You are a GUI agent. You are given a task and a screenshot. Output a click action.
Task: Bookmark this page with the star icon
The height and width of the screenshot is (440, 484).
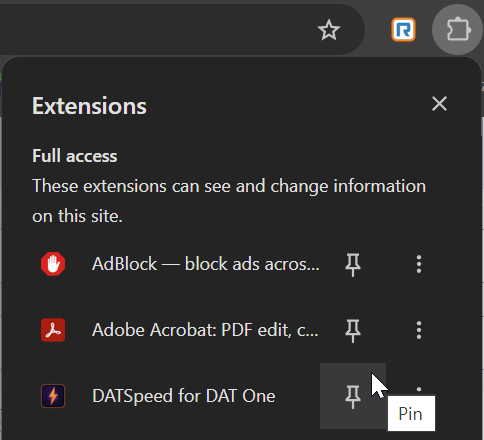(329, 30)
